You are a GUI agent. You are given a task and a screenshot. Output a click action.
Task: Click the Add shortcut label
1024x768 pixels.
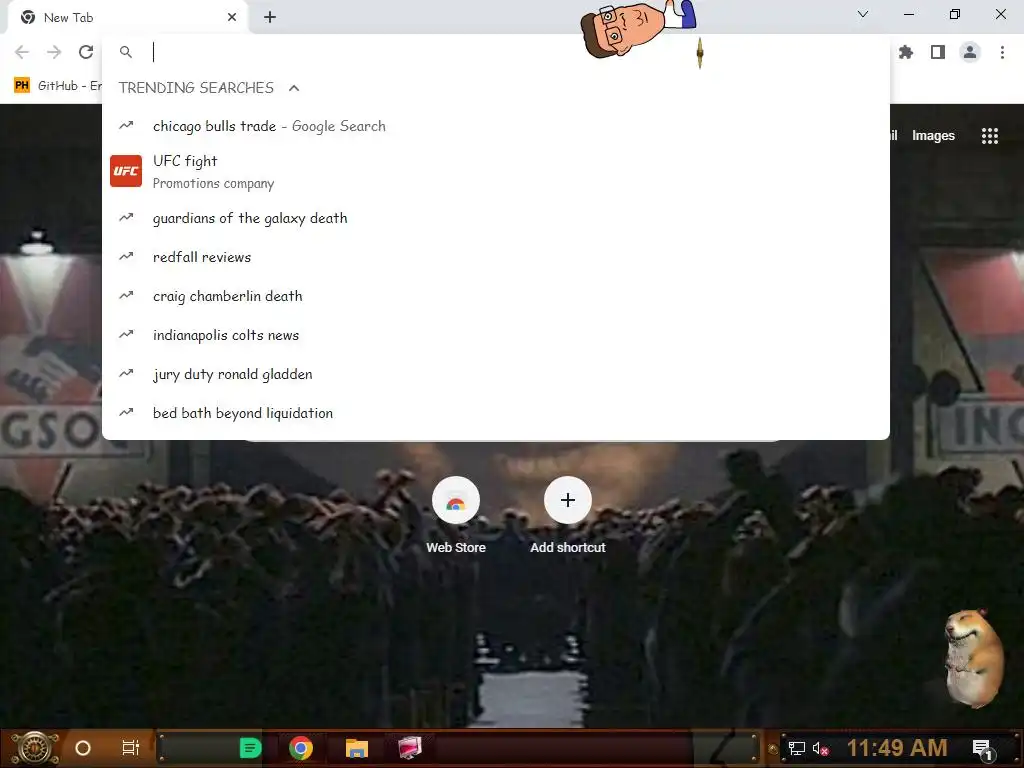pyautogui.click(x=568, y=547)
